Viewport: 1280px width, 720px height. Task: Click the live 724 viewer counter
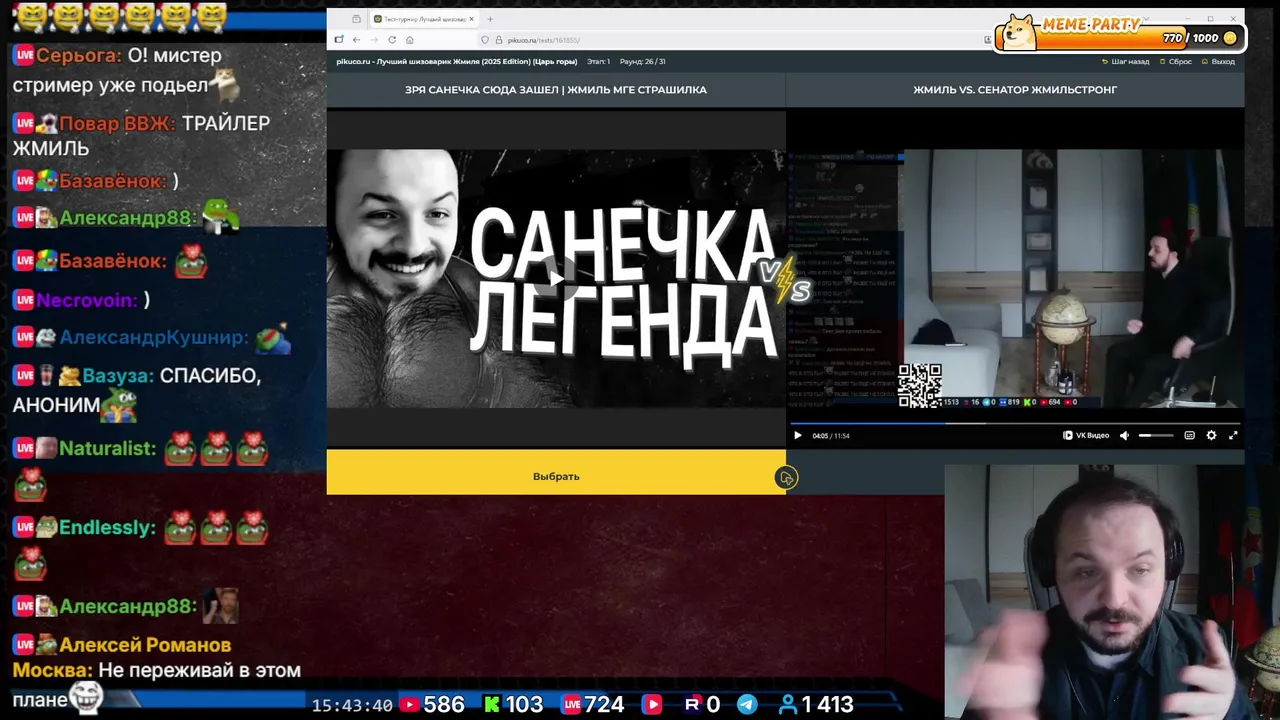[593, 704]
